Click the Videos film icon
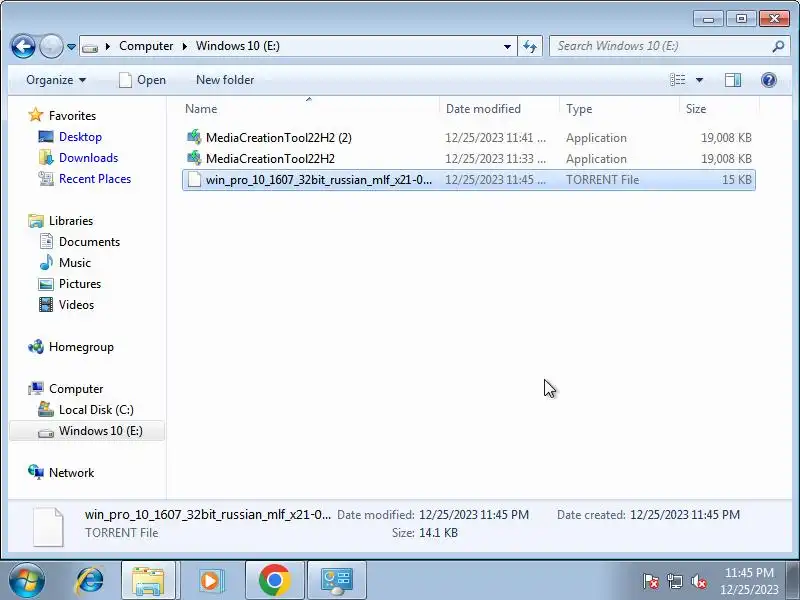 (46, 305)
